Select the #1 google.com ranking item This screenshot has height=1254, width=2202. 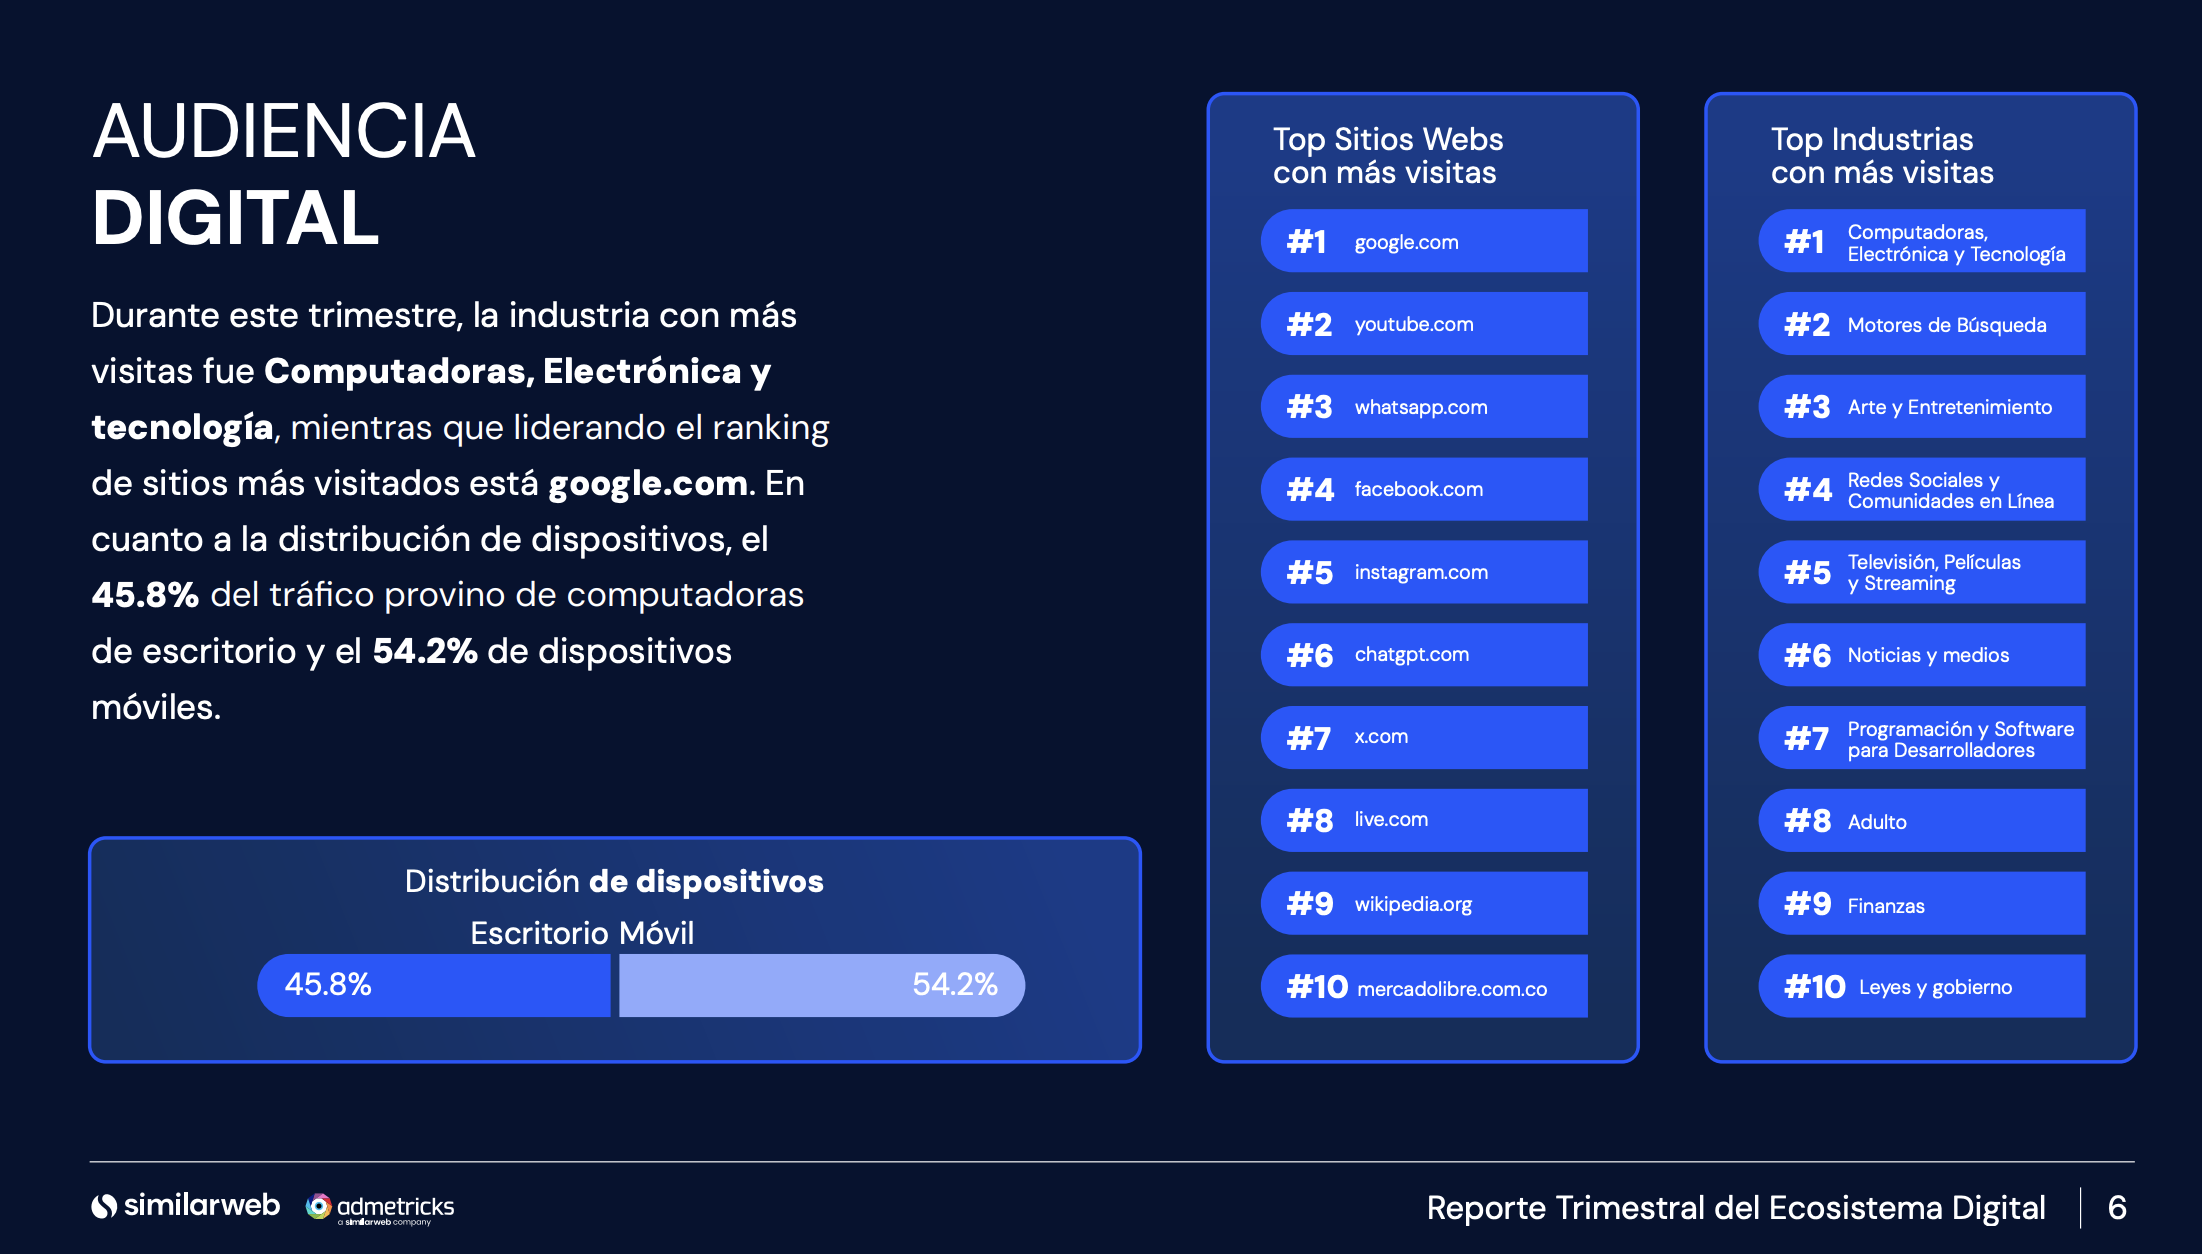click(x=1423, y=241)
